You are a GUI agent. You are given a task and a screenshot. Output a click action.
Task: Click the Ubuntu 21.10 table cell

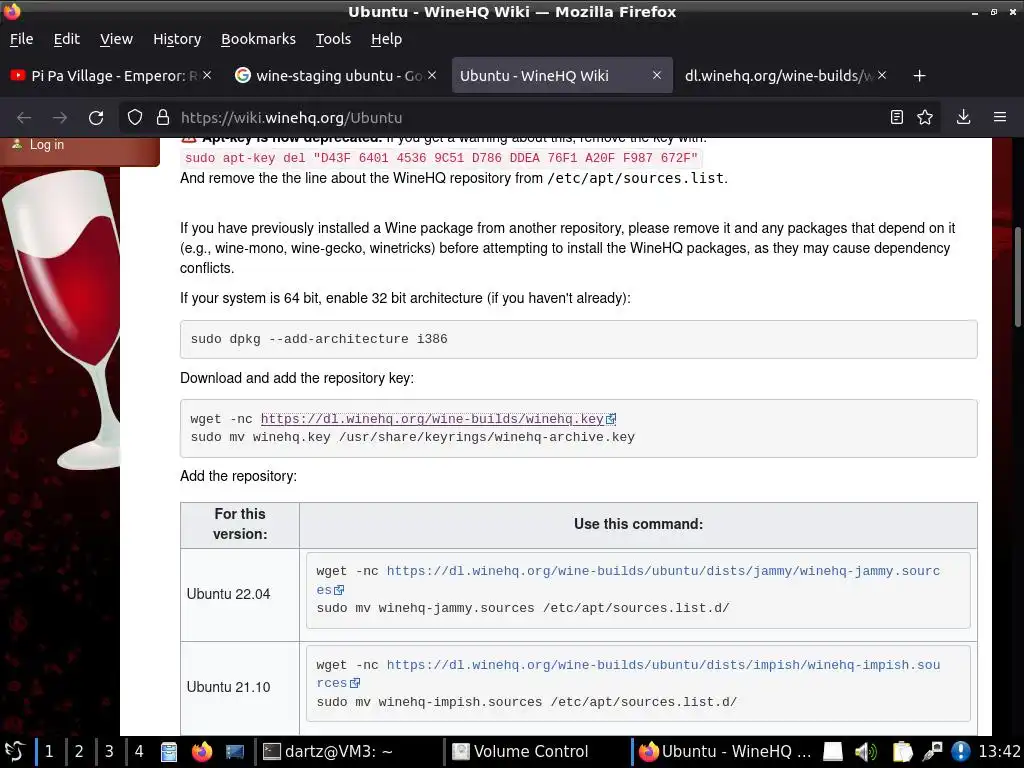[x=240, y=687]
